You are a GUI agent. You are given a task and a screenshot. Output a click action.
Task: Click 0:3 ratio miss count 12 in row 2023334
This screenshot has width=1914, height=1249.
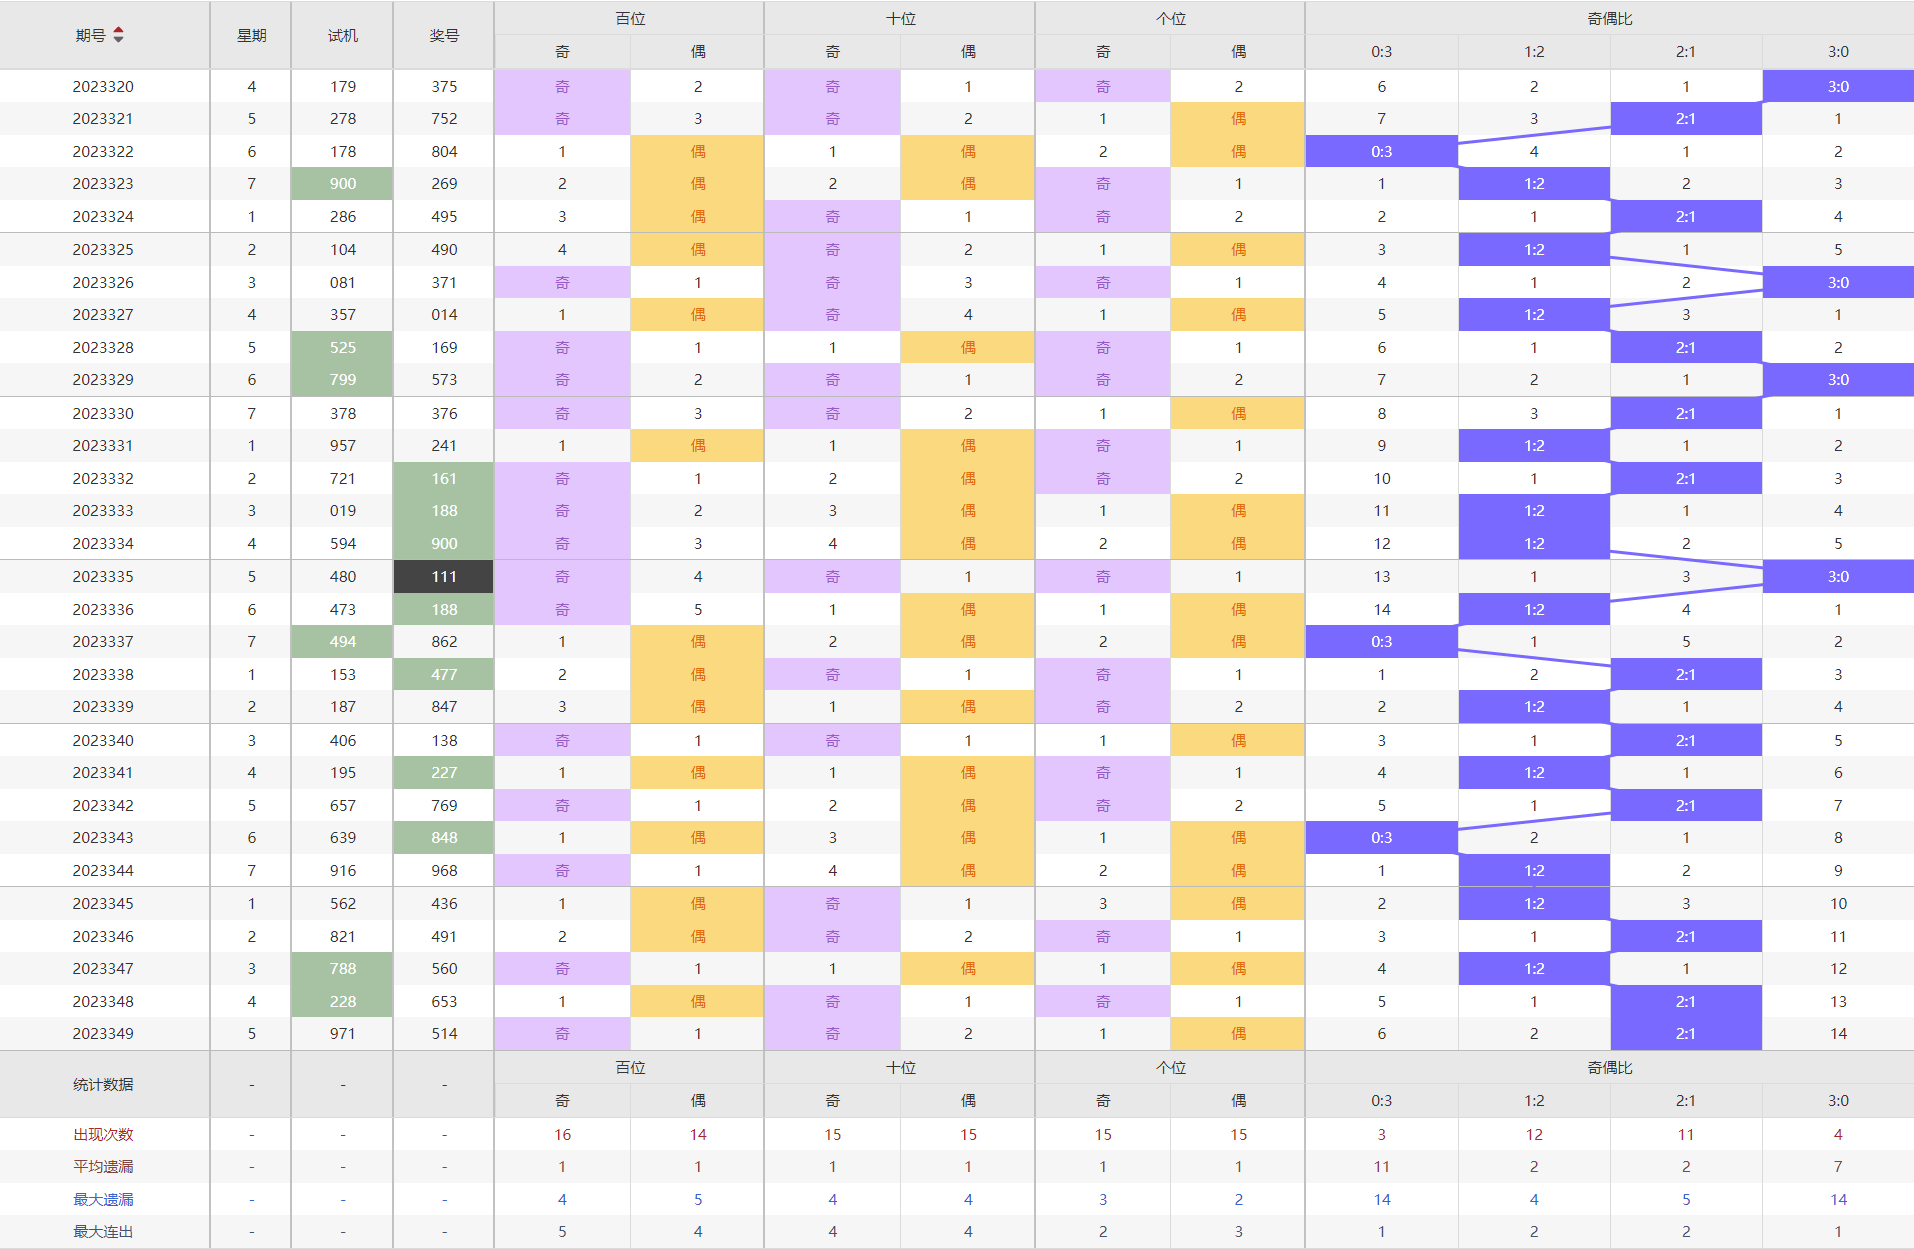click(1382, 544)
